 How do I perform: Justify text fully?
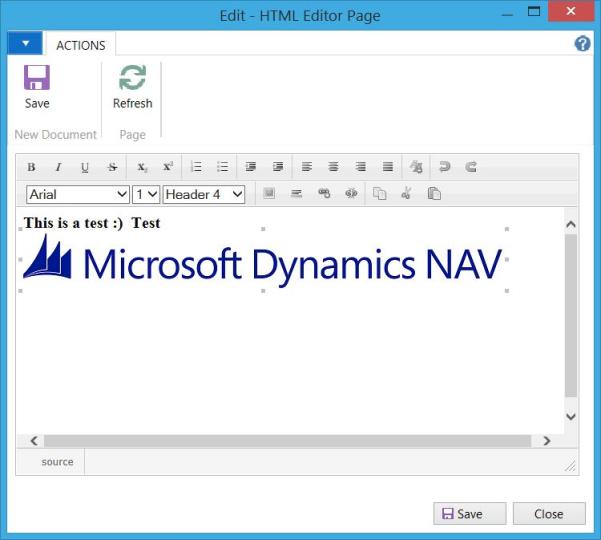[388, 167]
